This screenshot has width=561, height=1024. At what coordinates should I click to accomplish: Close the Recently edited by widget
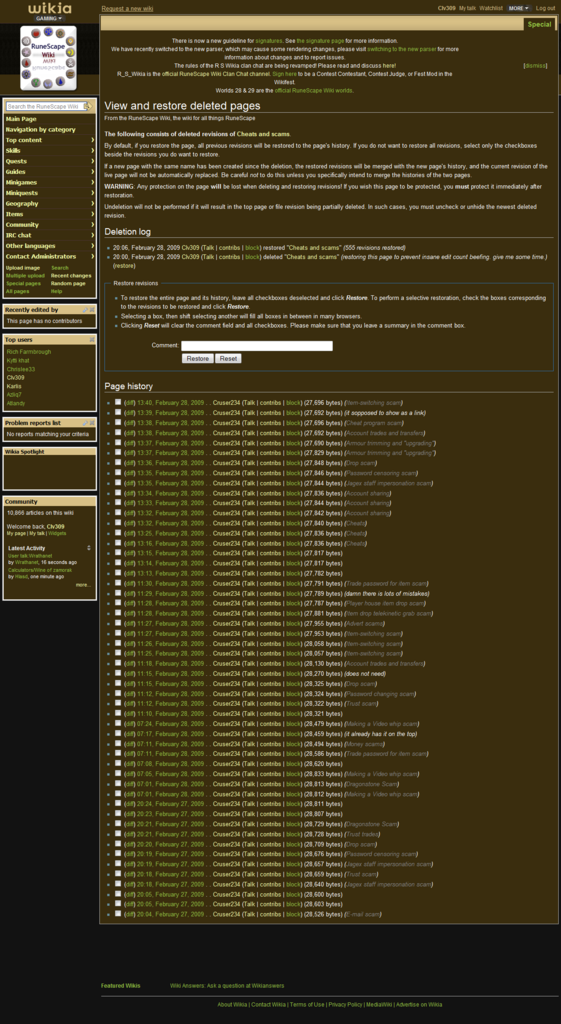(91, 310)
